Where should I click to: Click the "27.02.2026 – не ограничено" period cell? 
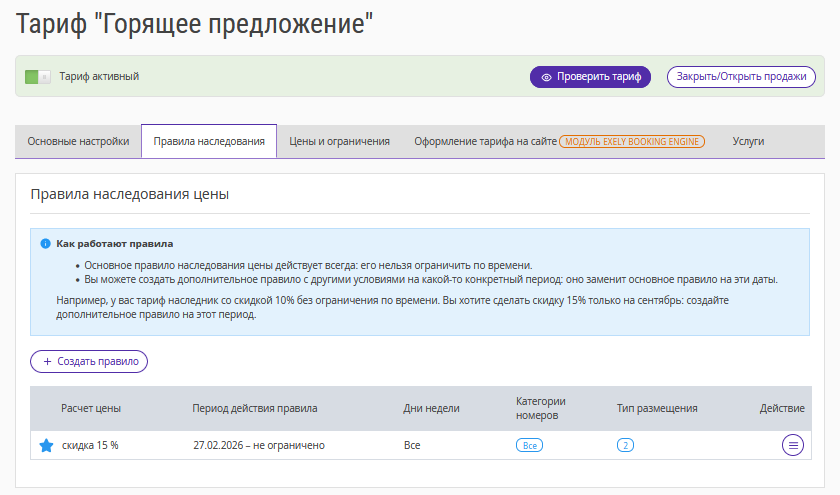[258, 446]
